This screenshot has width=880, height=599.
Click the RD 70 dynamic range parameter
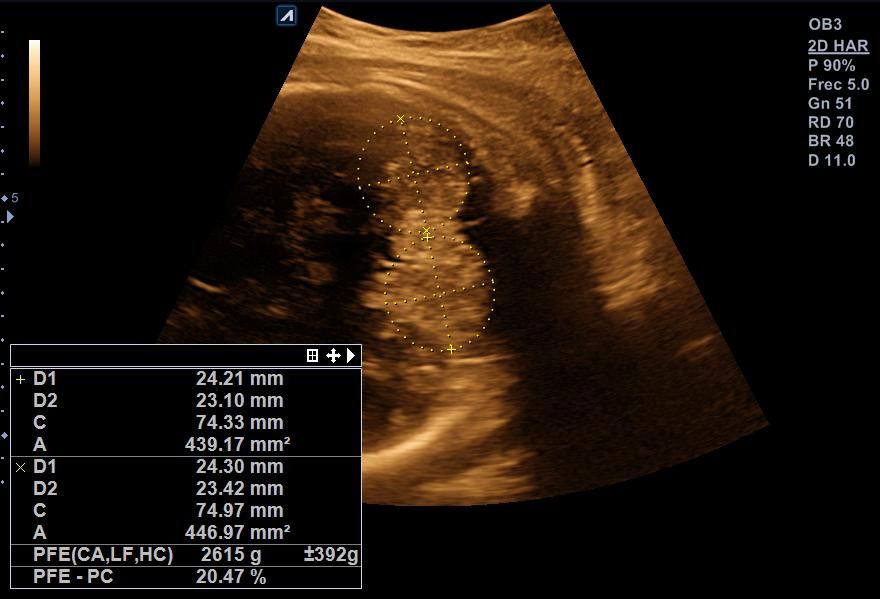point(830,123)
